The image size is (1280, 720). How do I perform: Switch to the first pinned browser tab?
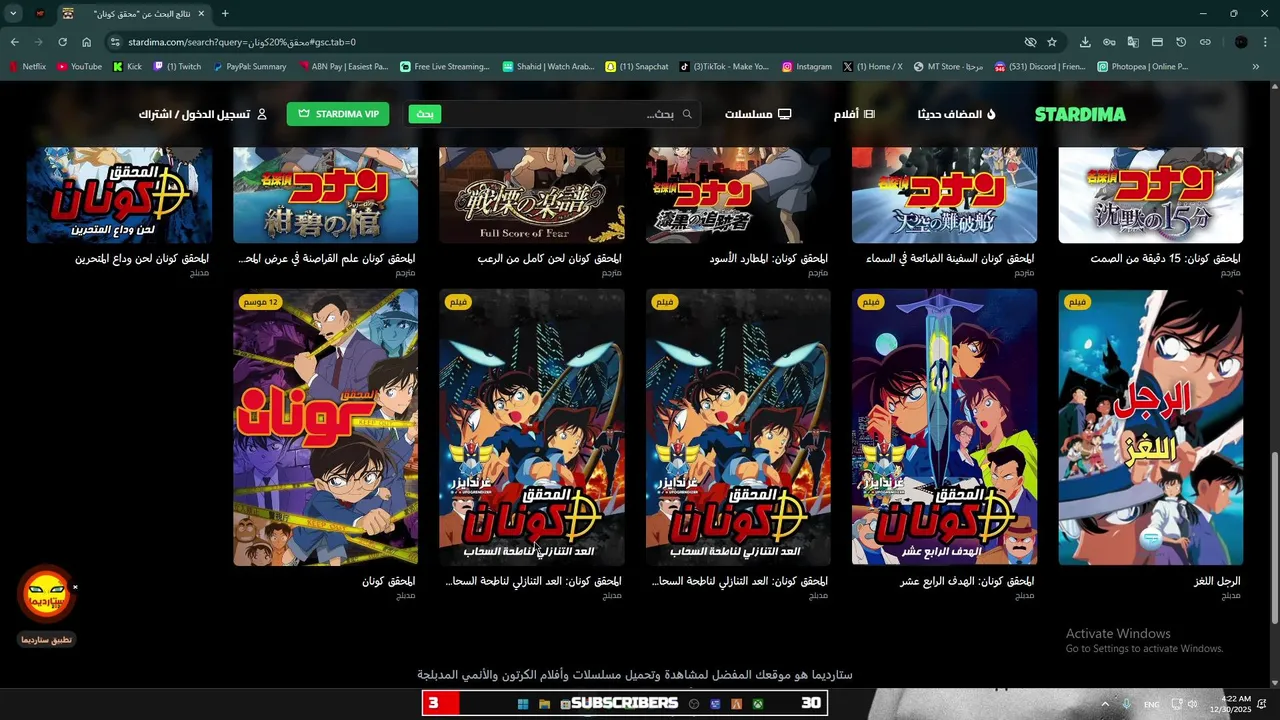(40, 14)
